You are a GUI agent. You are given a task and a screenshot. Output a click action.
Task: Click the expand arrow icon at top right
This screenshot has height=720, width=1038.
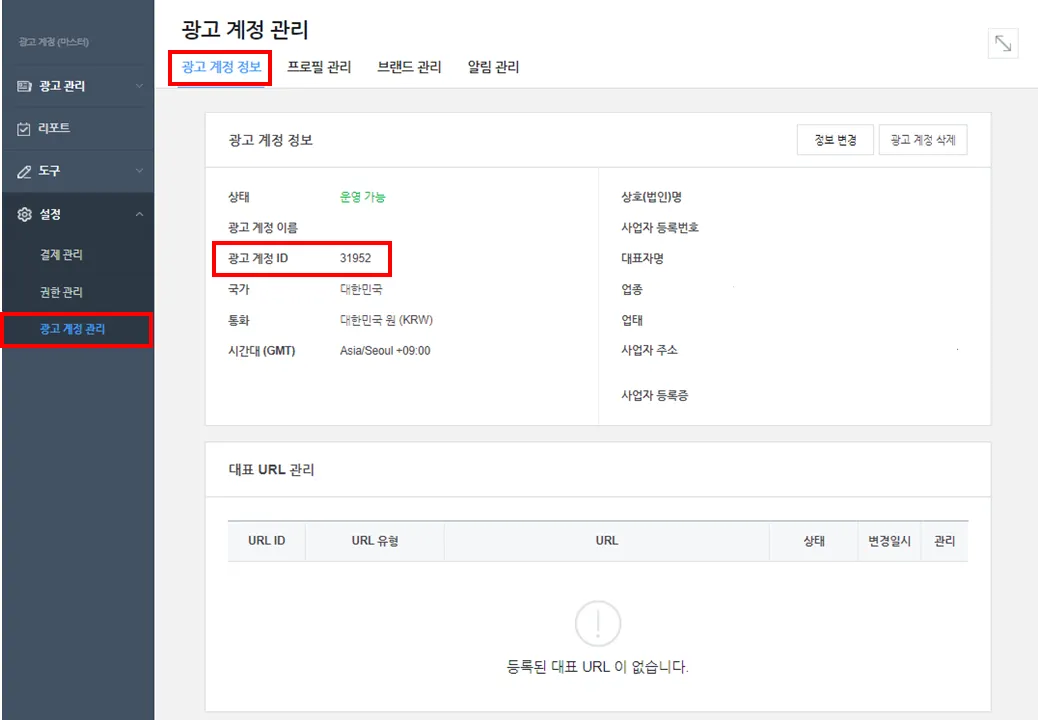coord(1002,44)
